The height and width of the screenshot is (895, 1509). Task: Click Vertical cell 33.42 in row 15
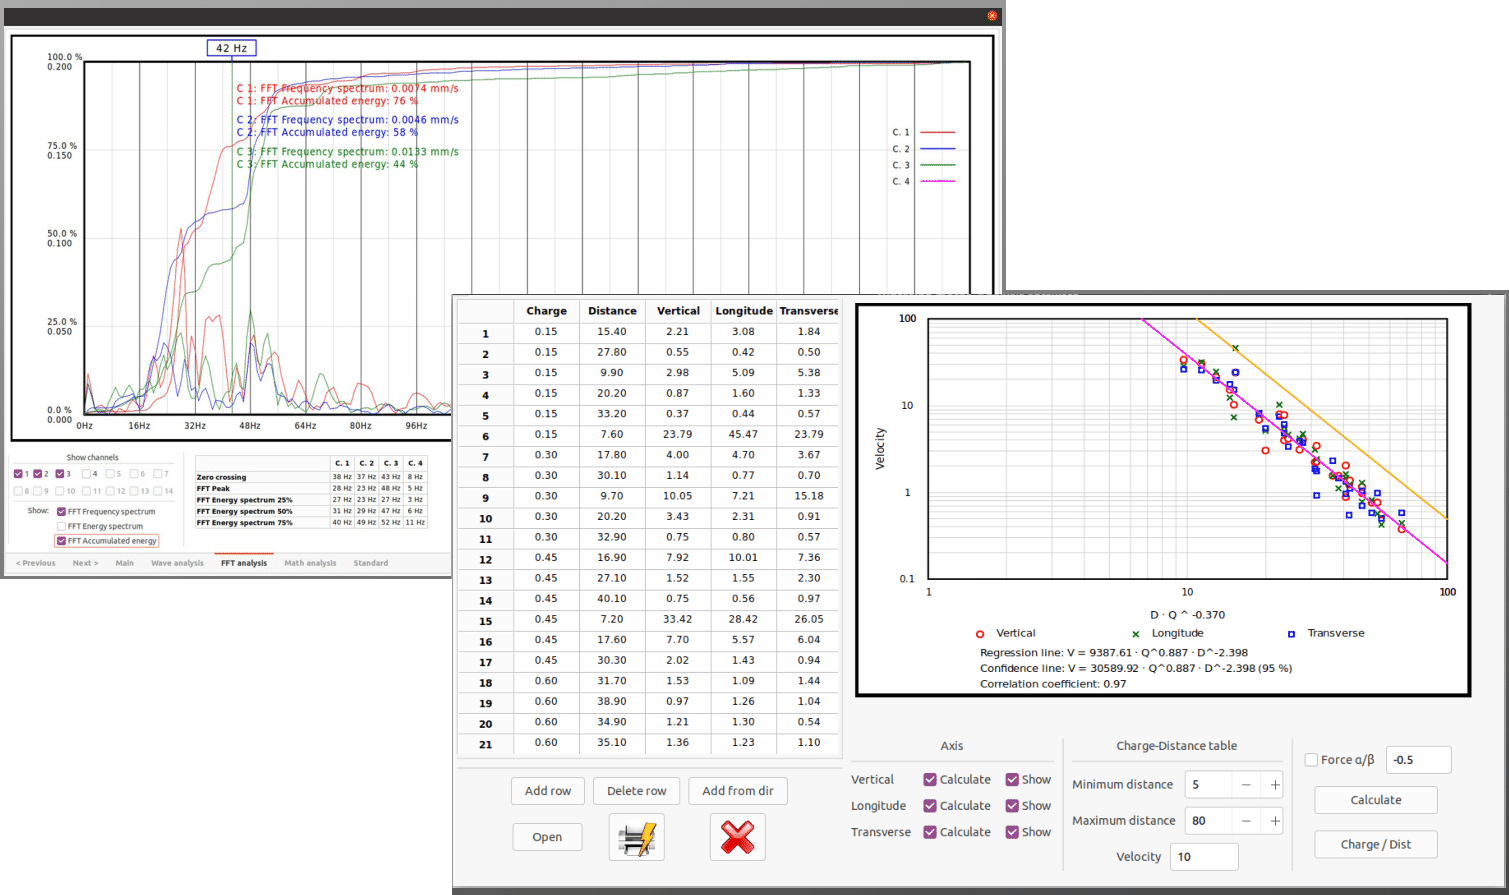click(x=678, y=620)
